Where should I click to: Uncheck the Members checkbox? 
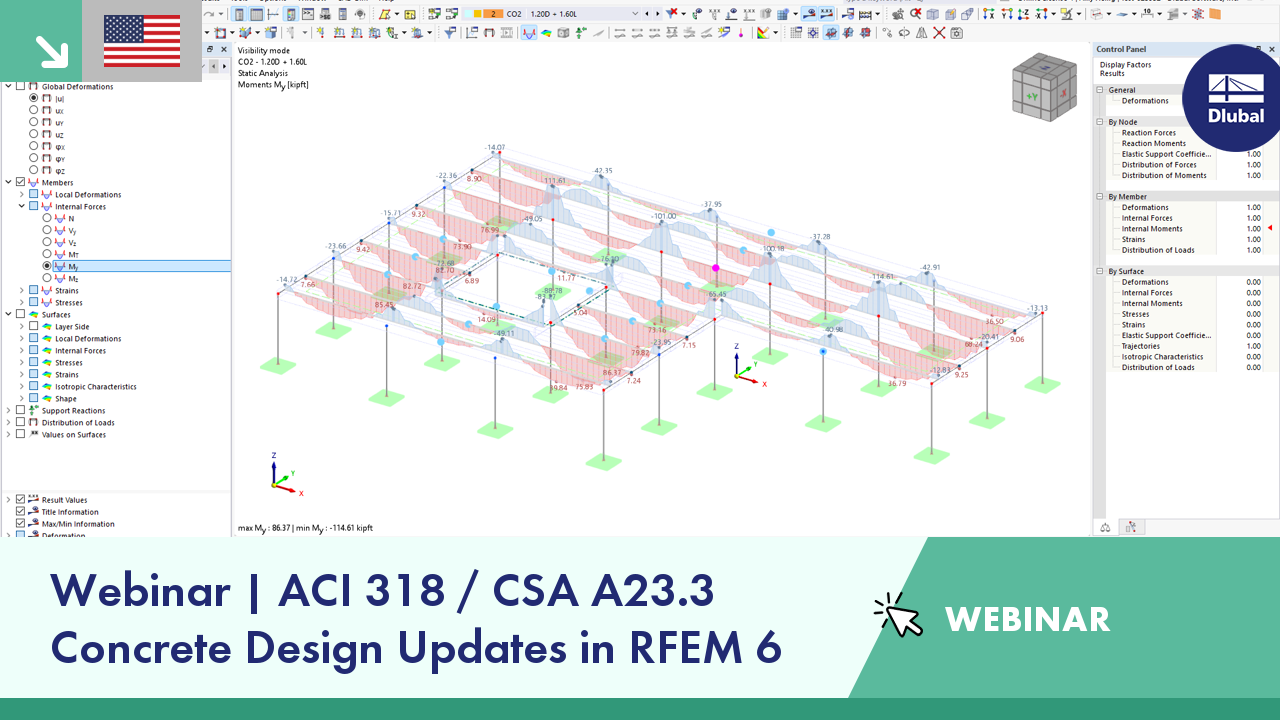21,182
